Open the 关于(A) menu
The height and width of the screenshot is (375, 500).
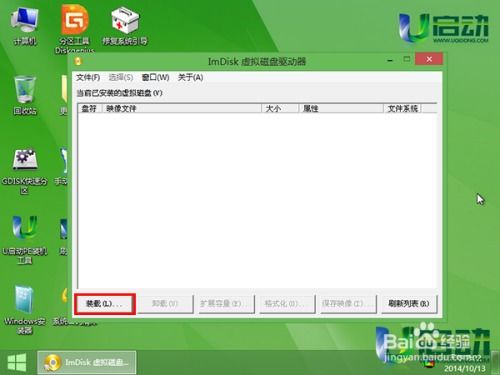(x=190, y=77)
